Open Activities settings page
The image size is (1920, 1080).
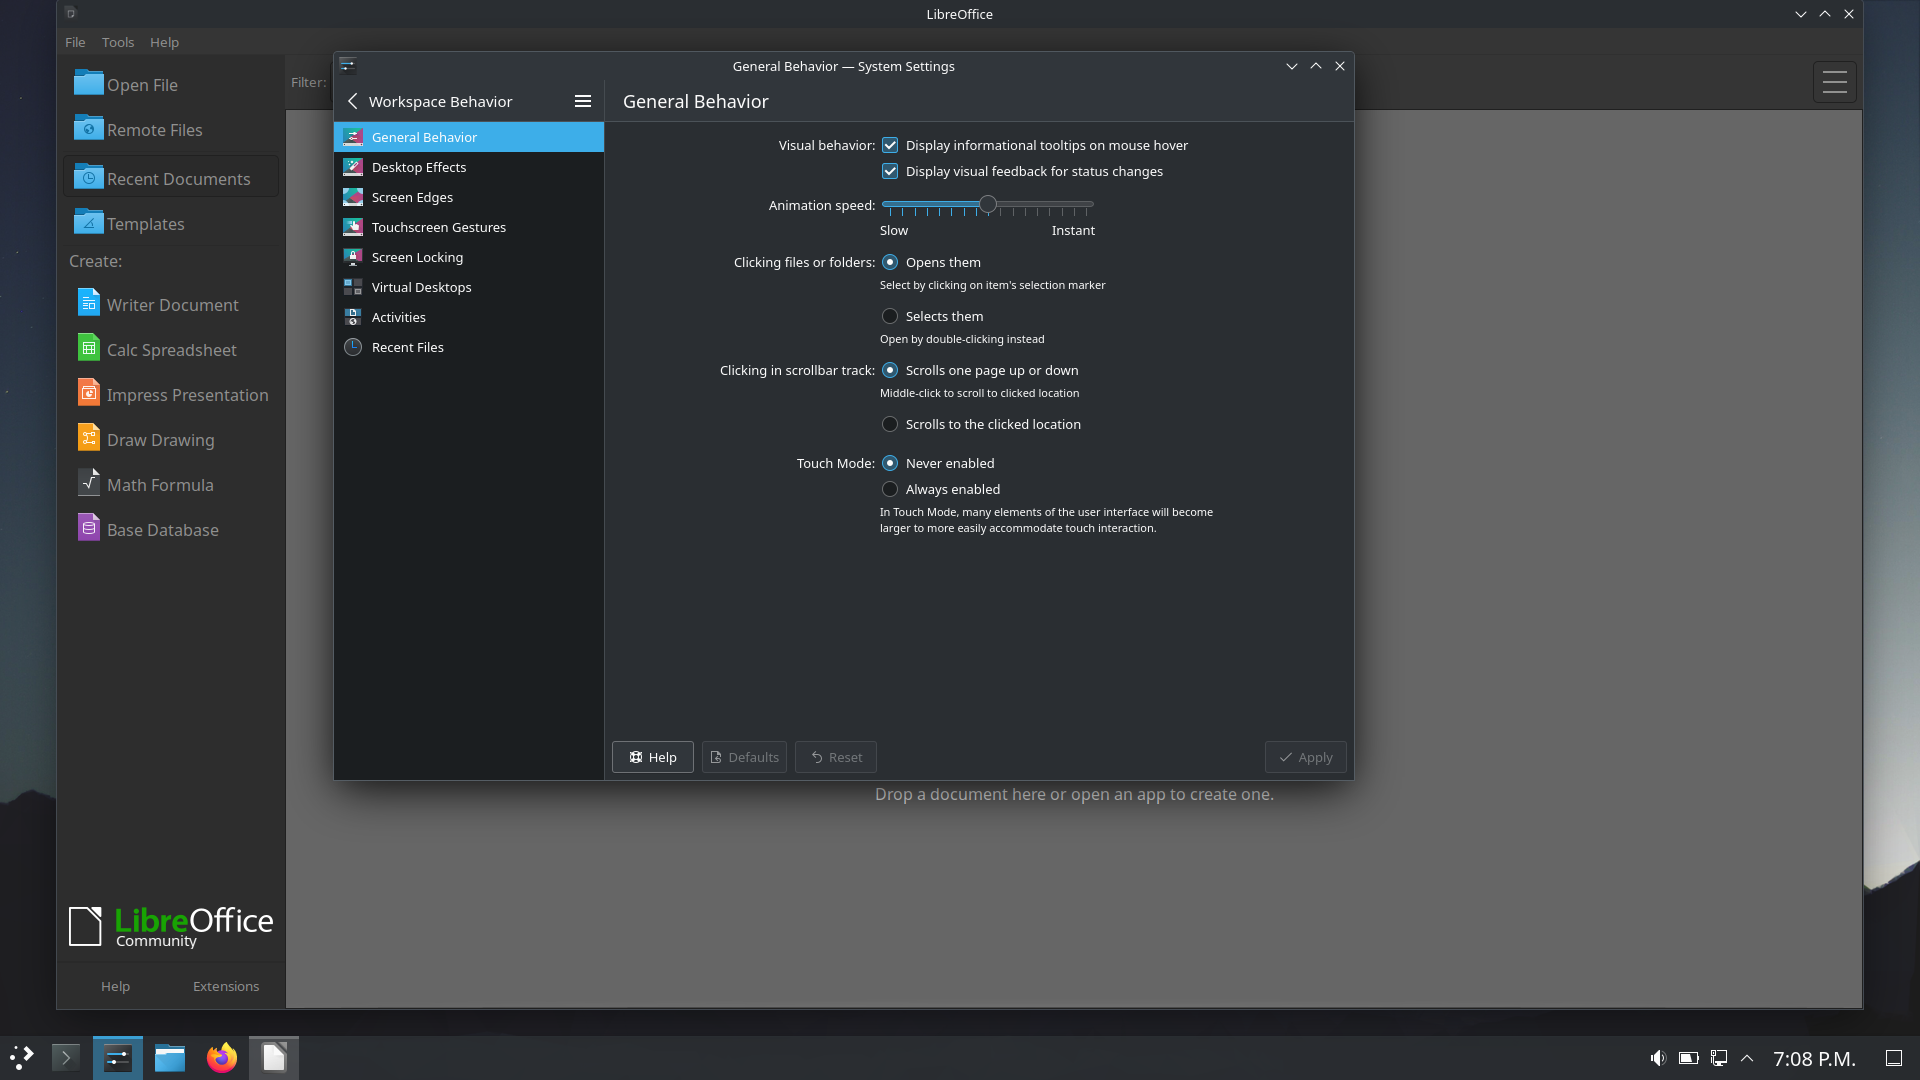coord(468,317)
